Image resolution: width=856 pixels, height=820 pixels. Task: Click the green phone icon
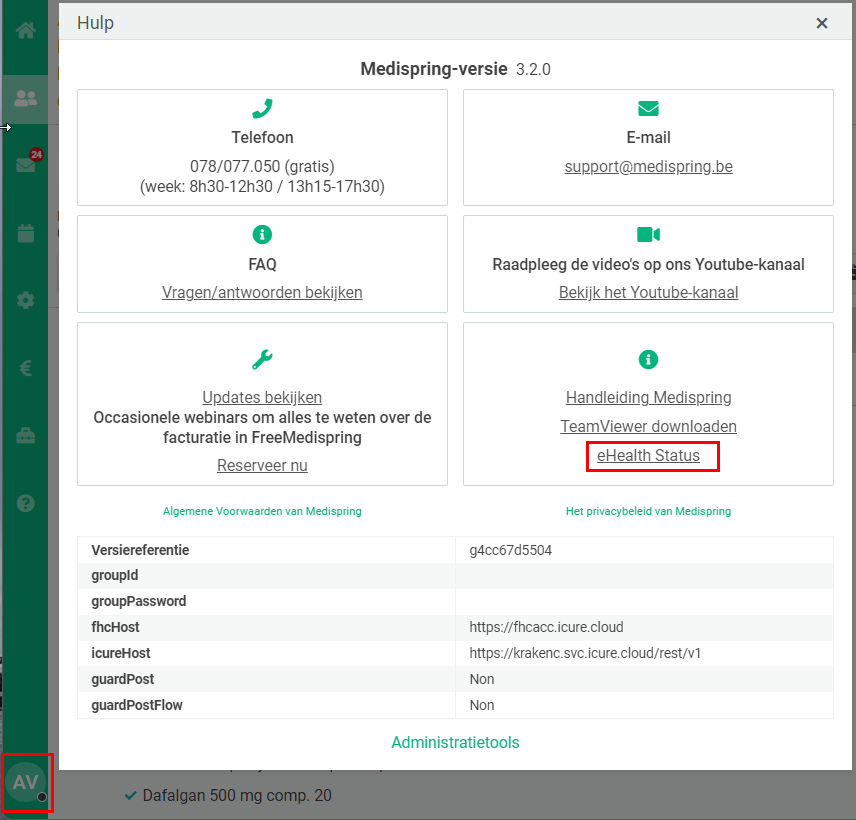(262, 109)
